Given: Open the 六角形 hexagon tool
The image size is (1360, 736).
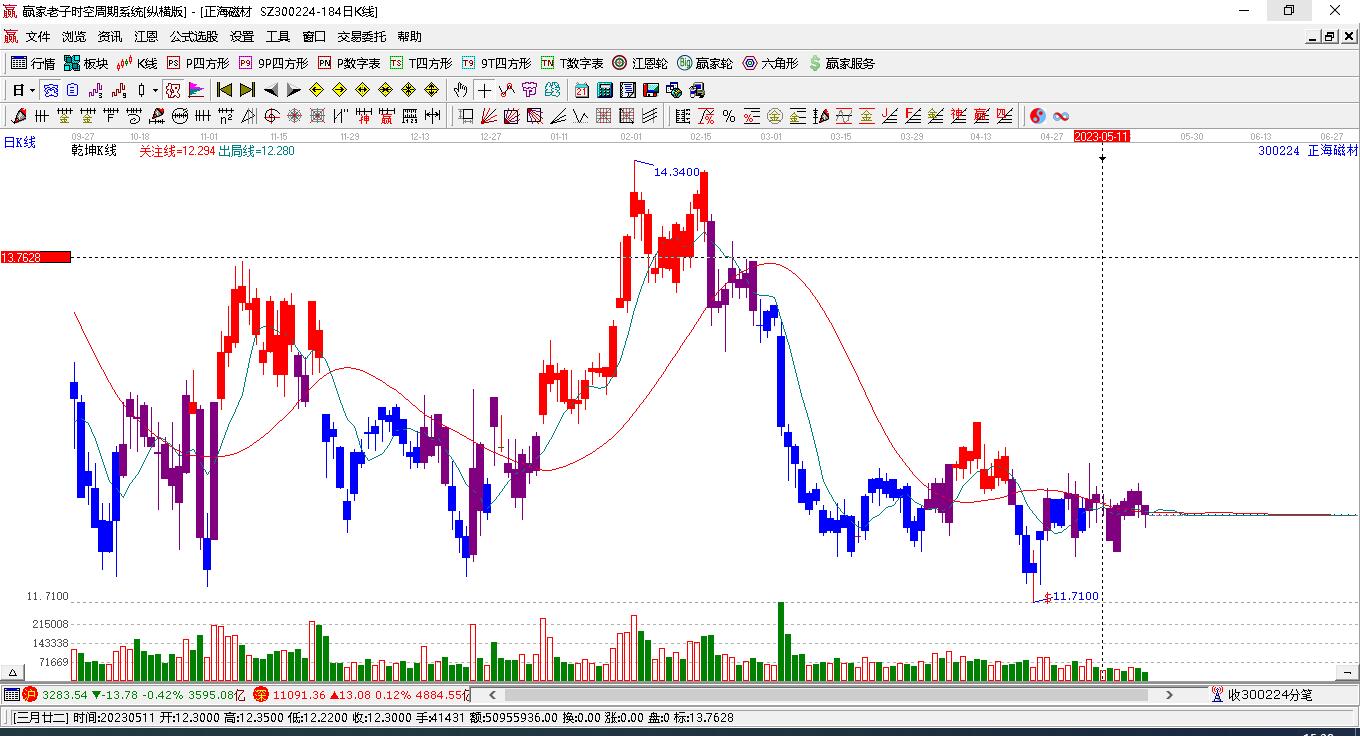Looking at the screenshot, I should coord(770,63).
